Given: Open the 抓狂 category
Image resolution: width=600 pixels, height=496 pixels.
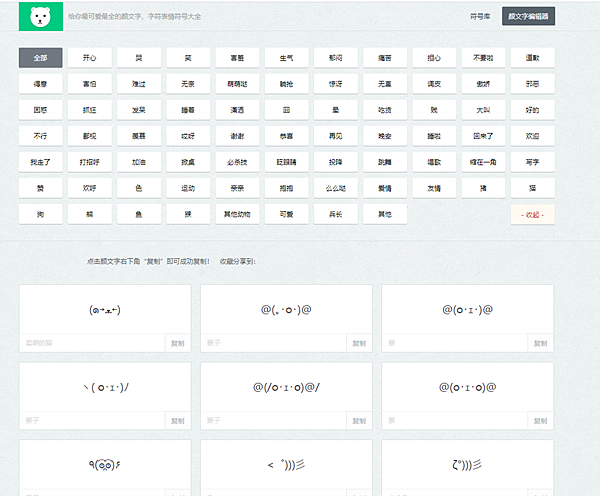Looking at the screenshot, I should 90,110.
